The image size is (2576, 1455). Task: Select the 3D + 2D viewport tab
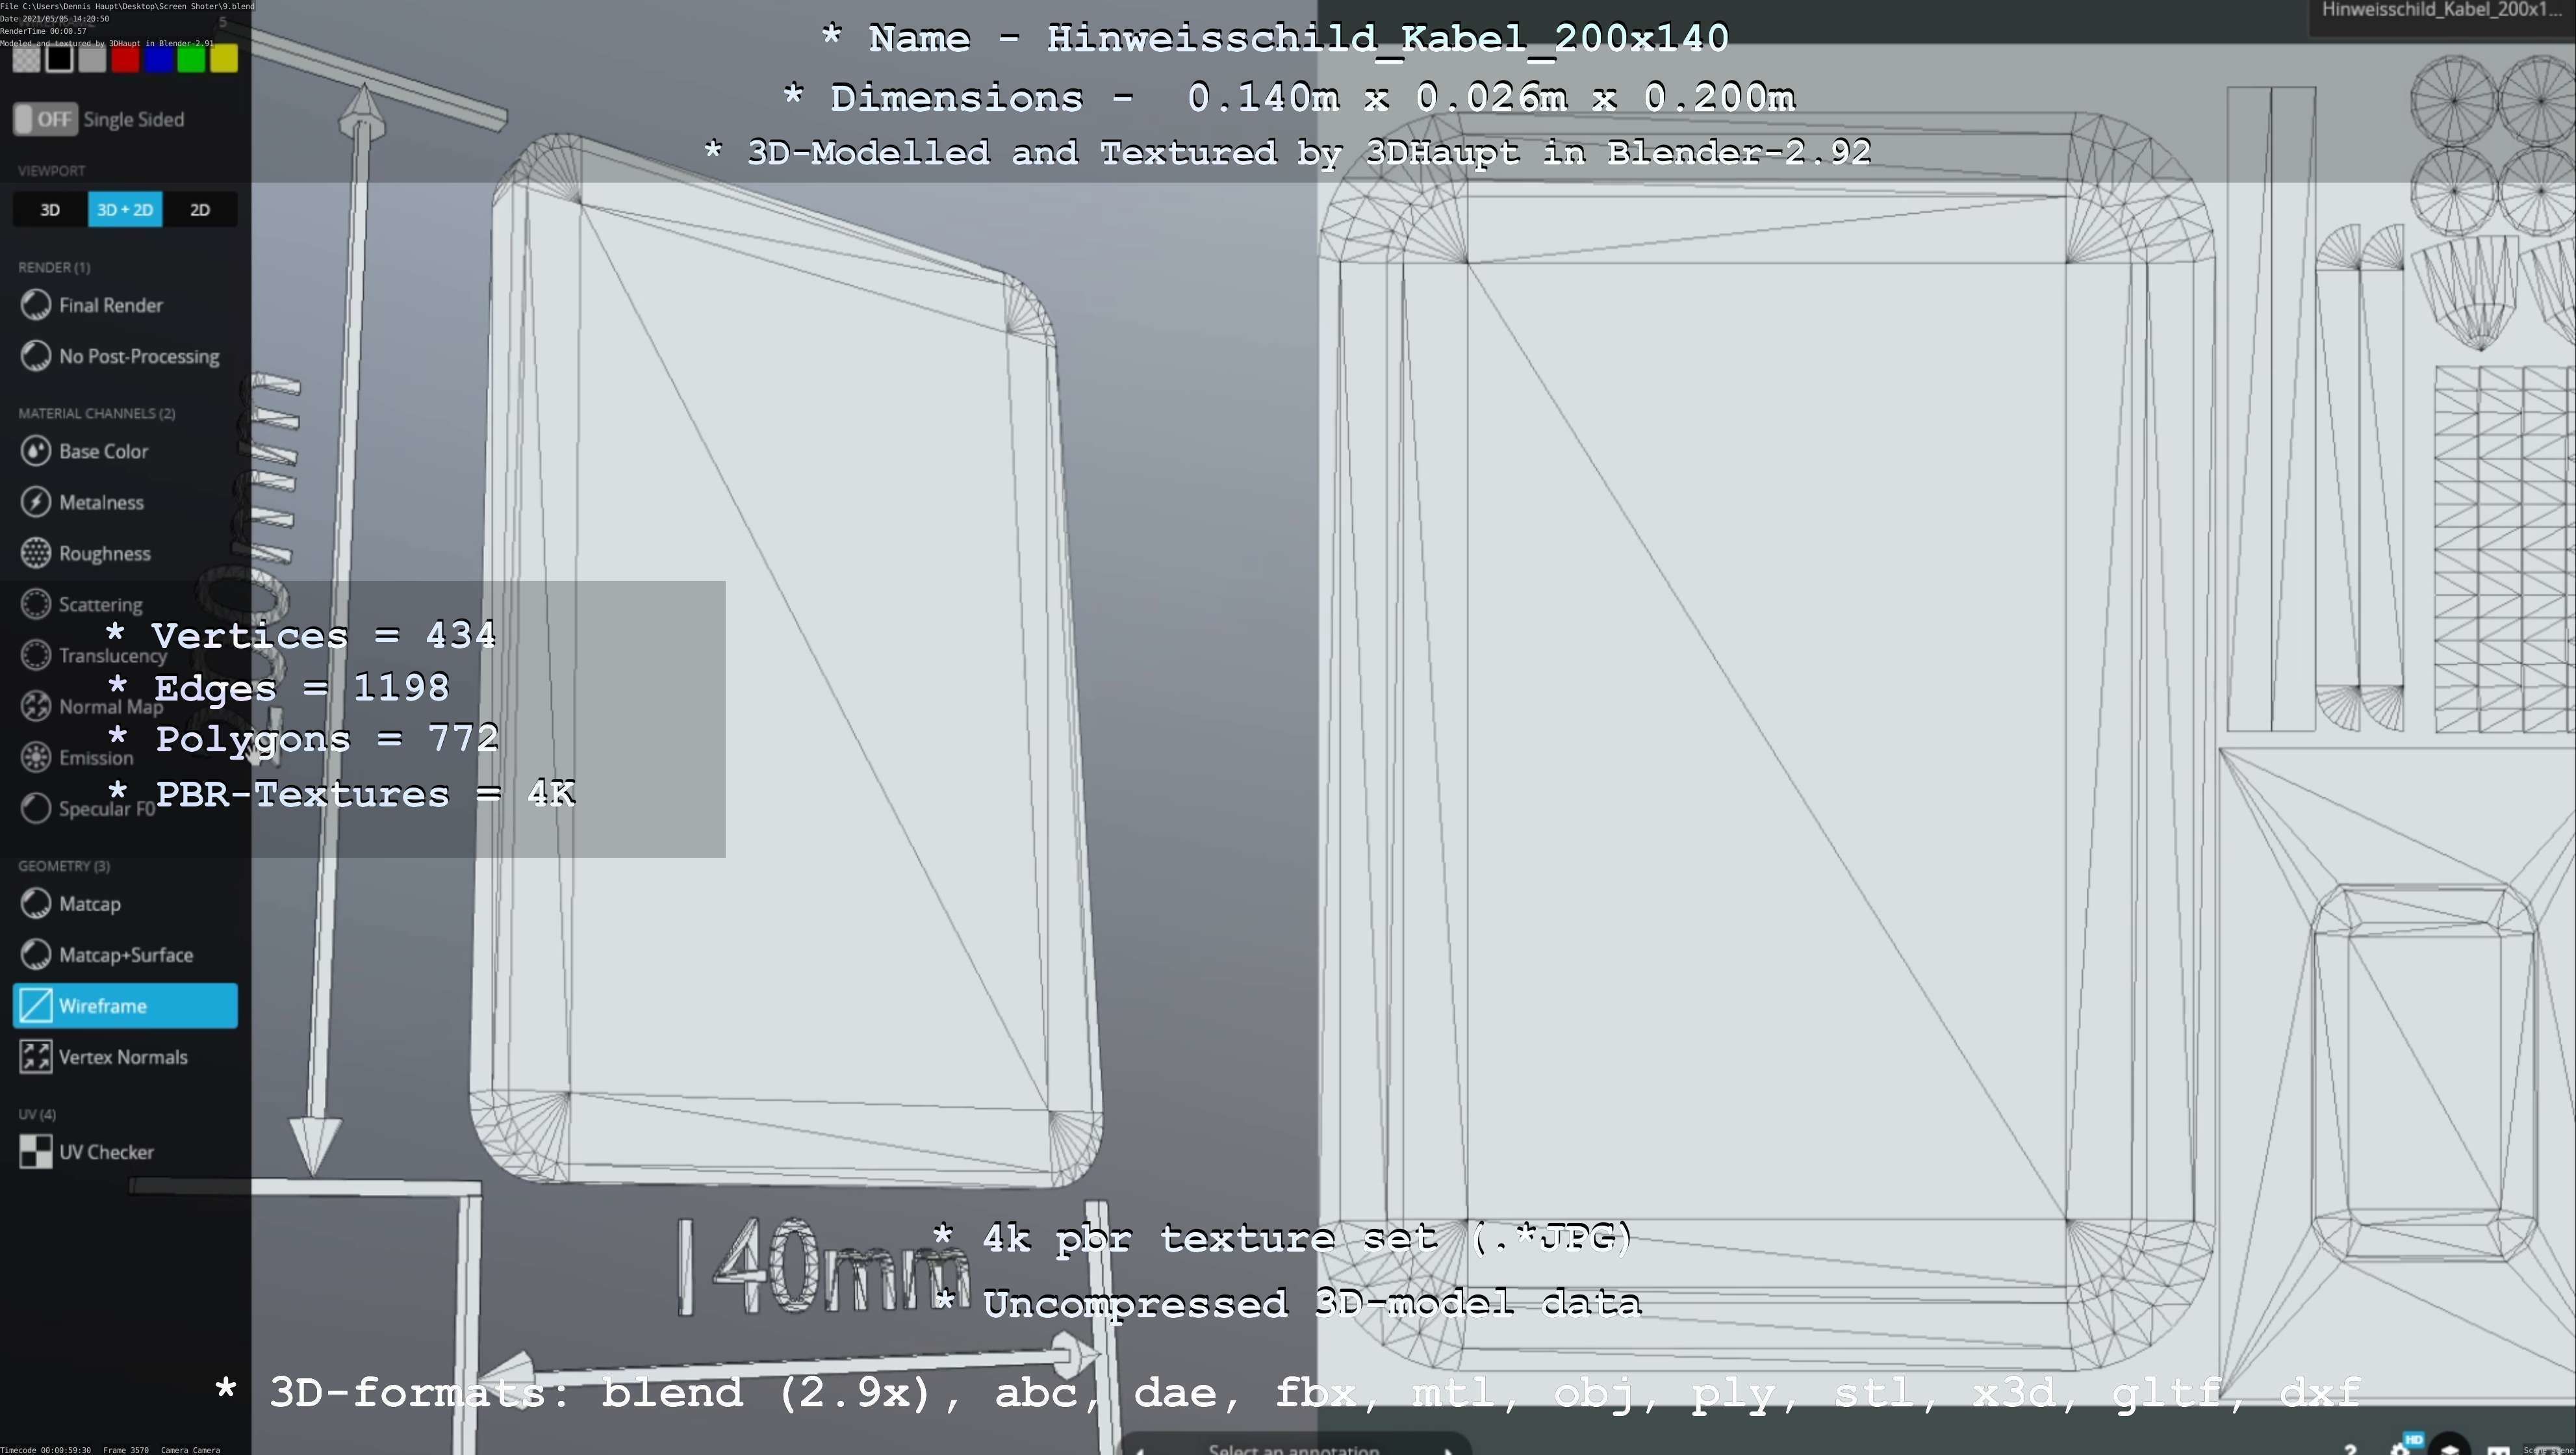tap(125, 210)
